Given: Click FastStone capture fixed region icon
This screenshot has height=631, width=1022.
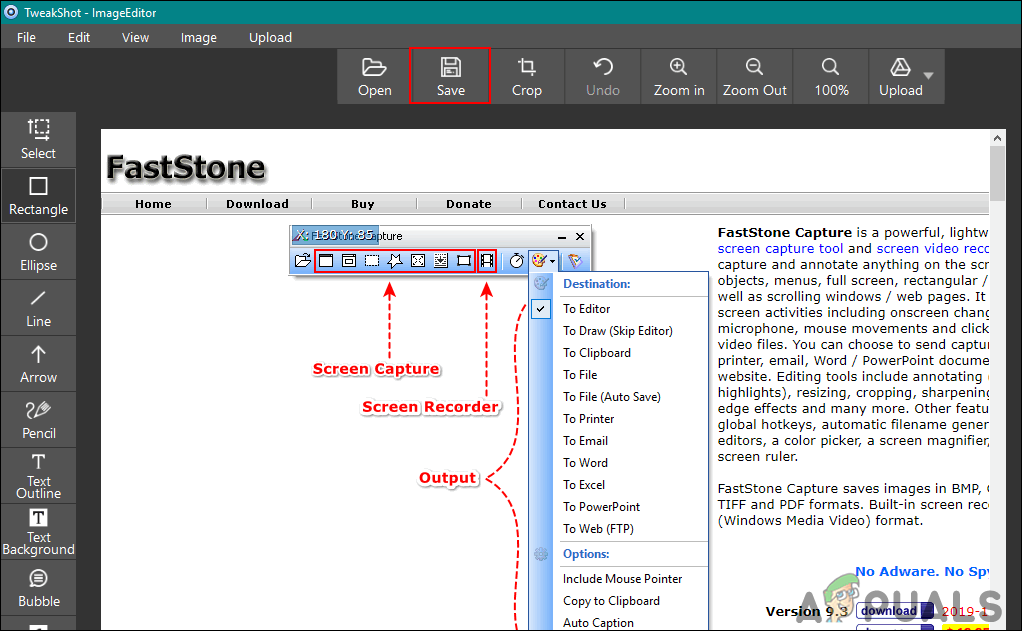Looking at the screenshot, I should coord(463,261).
